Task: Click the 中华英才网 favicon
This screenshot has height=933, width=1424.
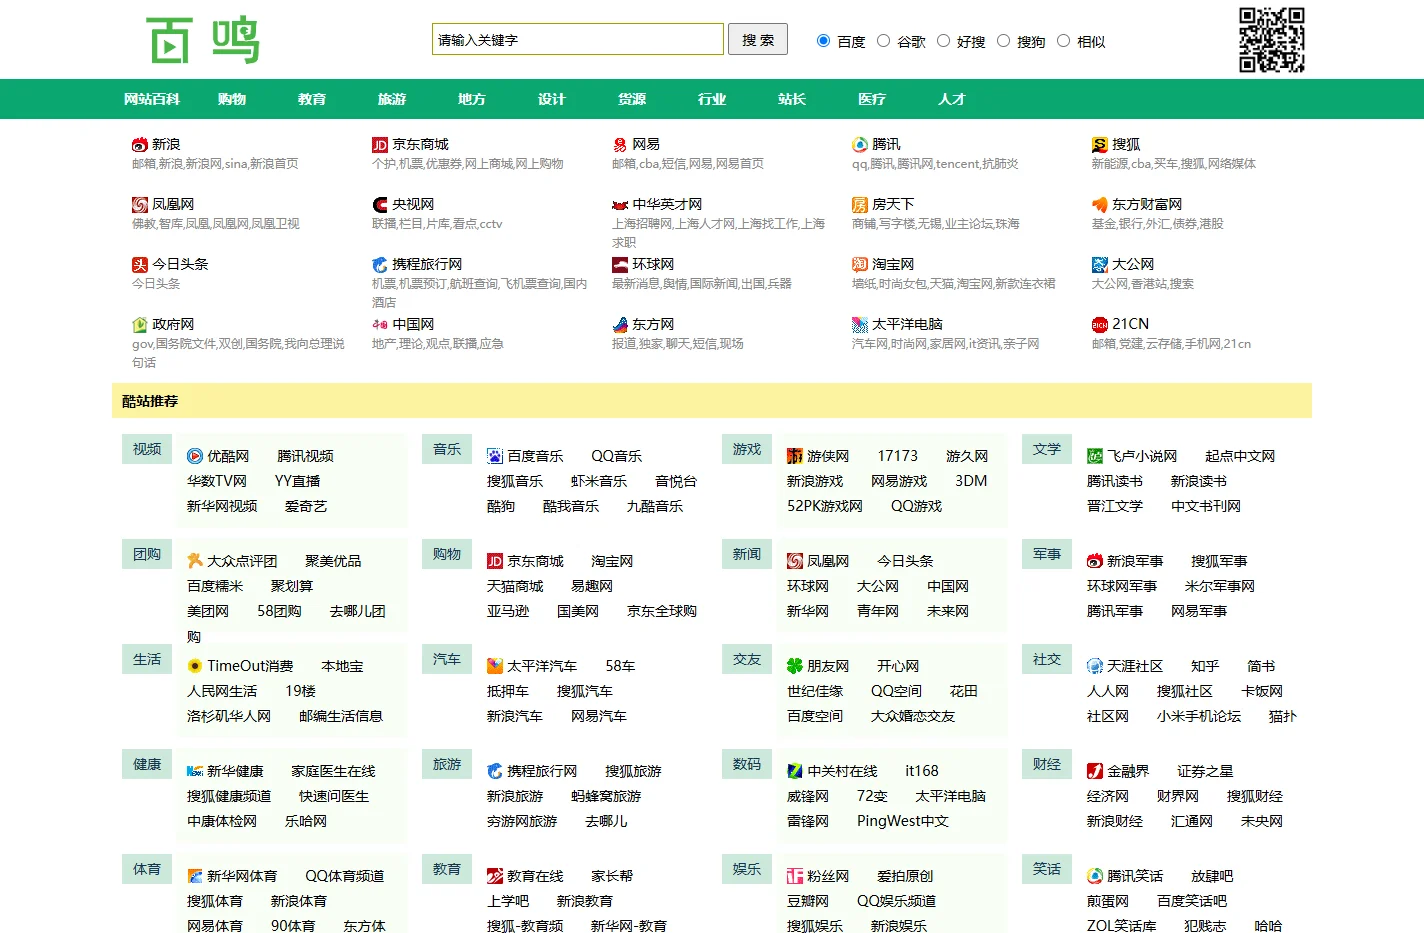Action: [x=620, y=205]
